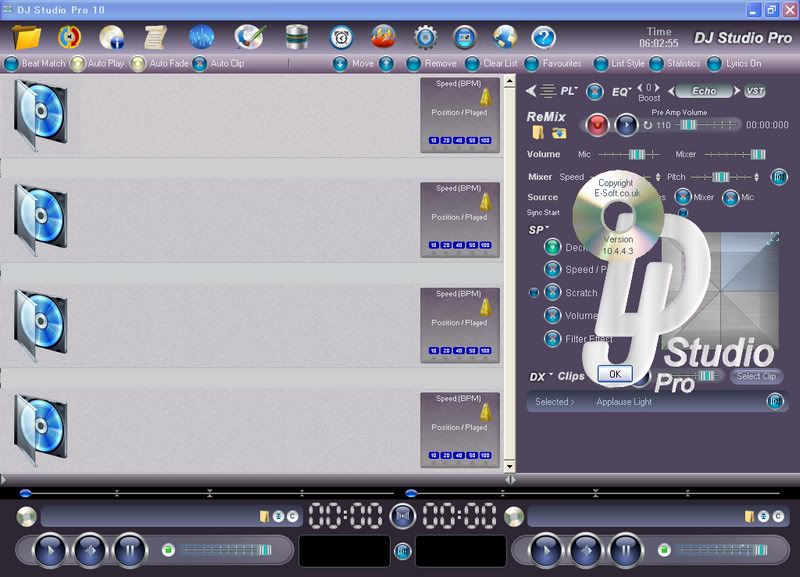Toggle the Mic source button
The image size is (800, 577).
tap(731, 197)
